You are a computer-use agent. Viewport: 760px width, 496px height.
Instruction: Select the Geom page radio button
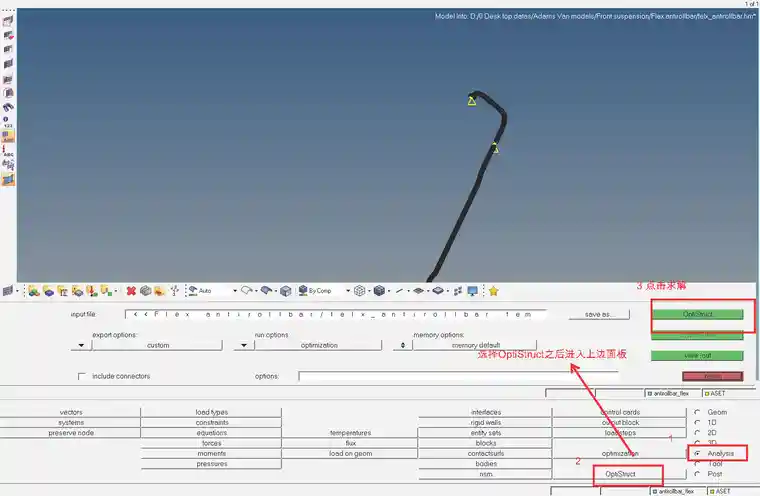pos(697,412)
